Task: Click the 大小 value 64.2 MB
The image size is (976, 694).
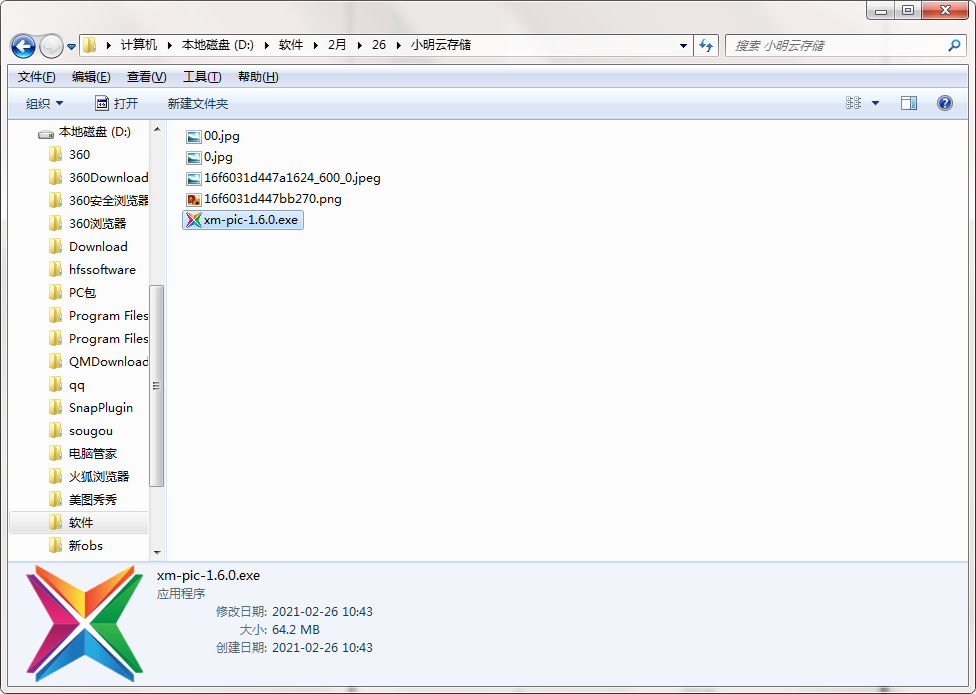Action: (x=296, y=630)
